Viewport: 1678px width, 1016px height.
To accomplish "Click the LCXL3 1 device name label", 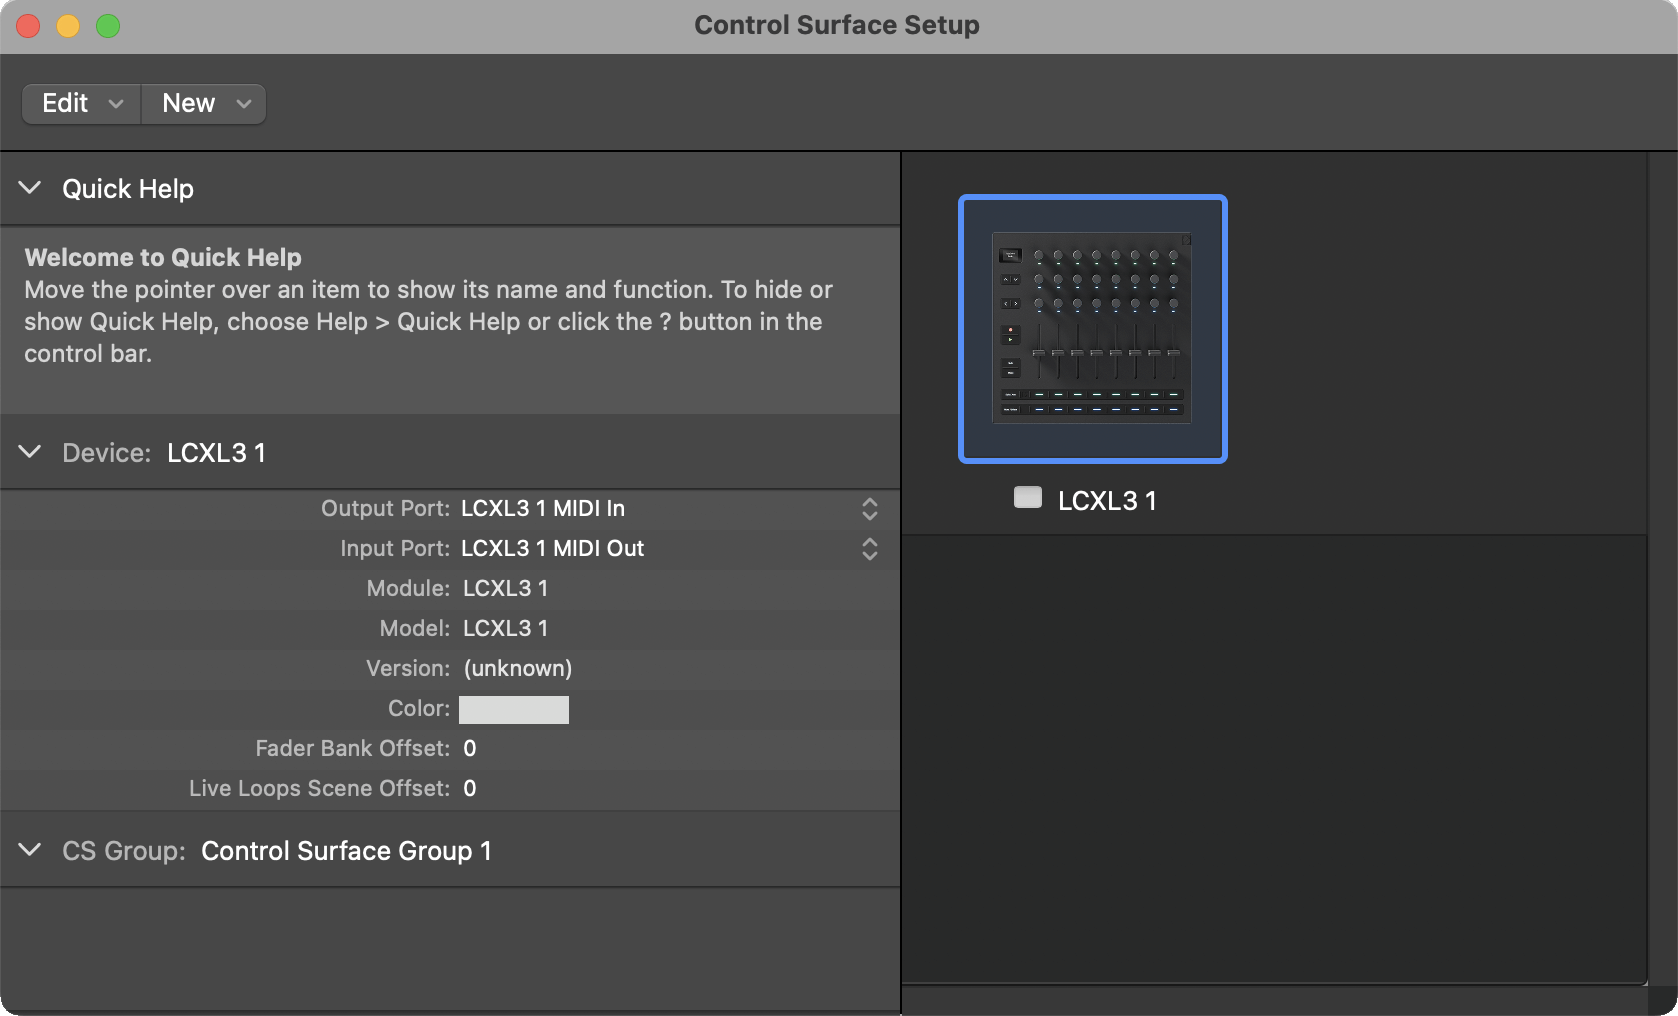I will [1107, 500].
